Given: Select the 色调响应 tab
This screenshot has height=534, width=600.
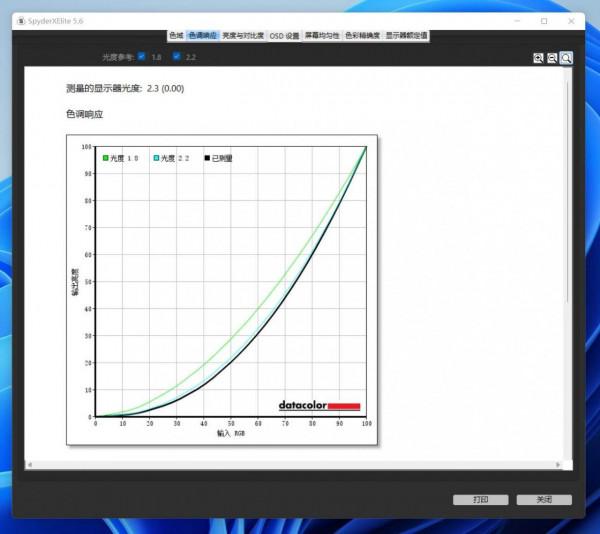Looking at the screenshot, I should pyautogui.click(x=202, y=35).
